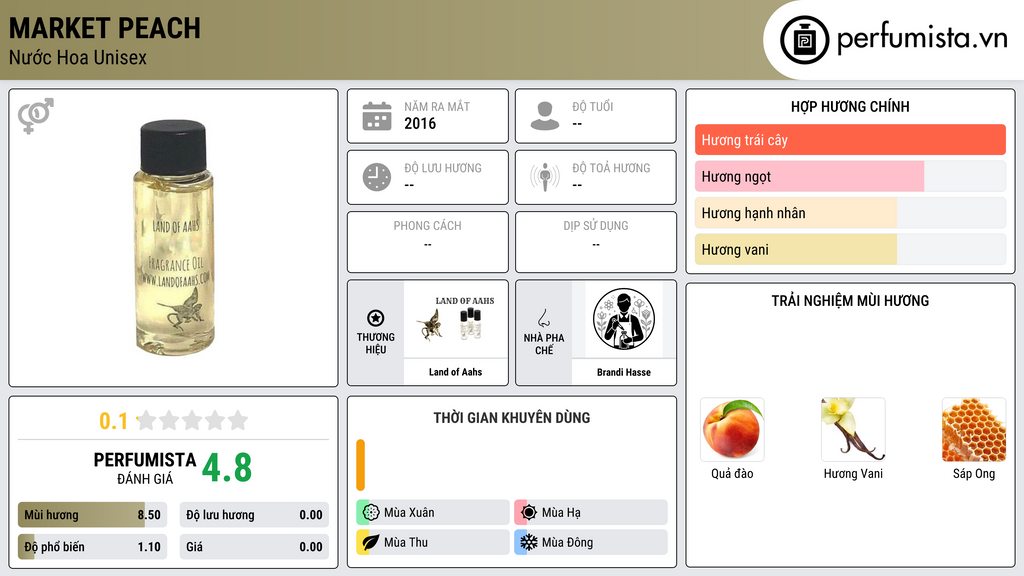Select the Sáp Ong honeycomb note image
This screenshot has width=1024, height=576.
(974, 430)
